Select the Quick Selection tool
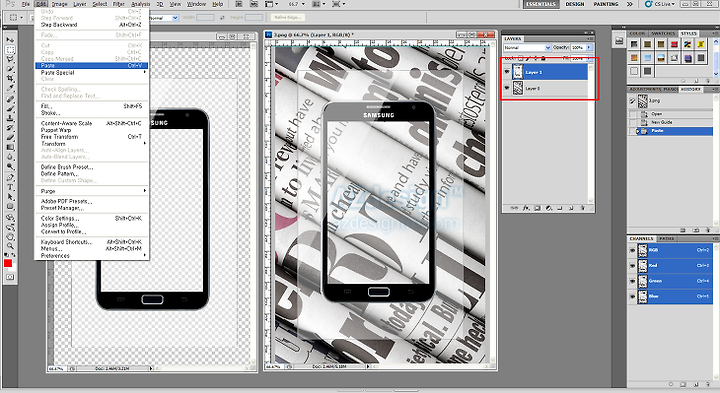The height and width of the screenshot is (393, 720). click(x=10, y=69)
